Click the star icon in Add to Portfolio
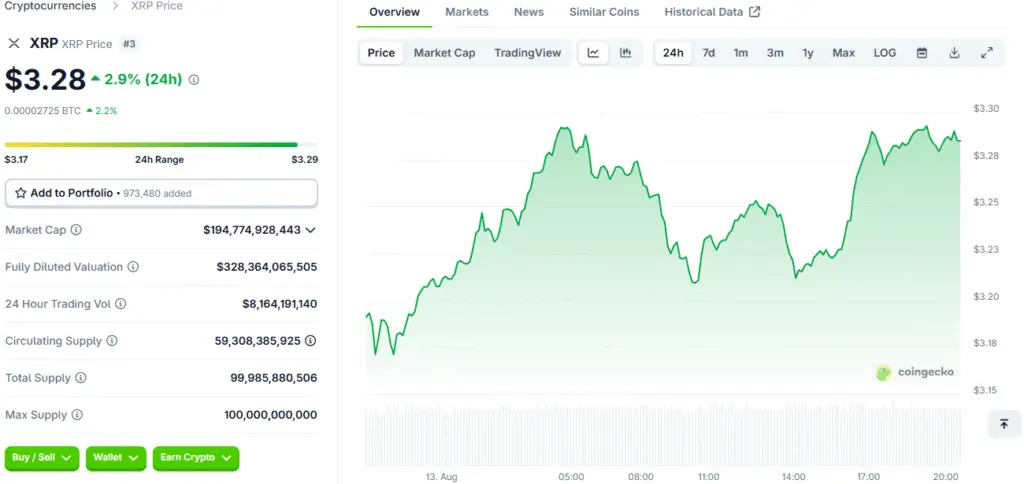1024x484 pixels. pos(21,193)
